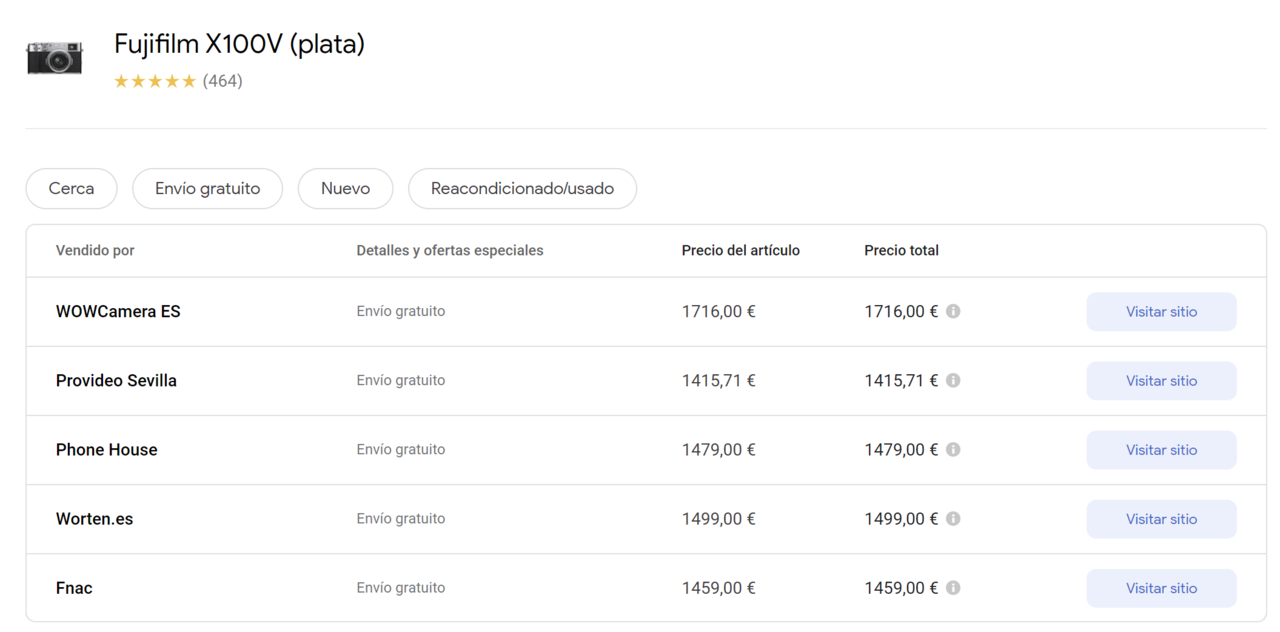The height and width of the screenshot is (632, 1280).
Task: Click the Precio del artículo column header
Action: tap(741, 250)
